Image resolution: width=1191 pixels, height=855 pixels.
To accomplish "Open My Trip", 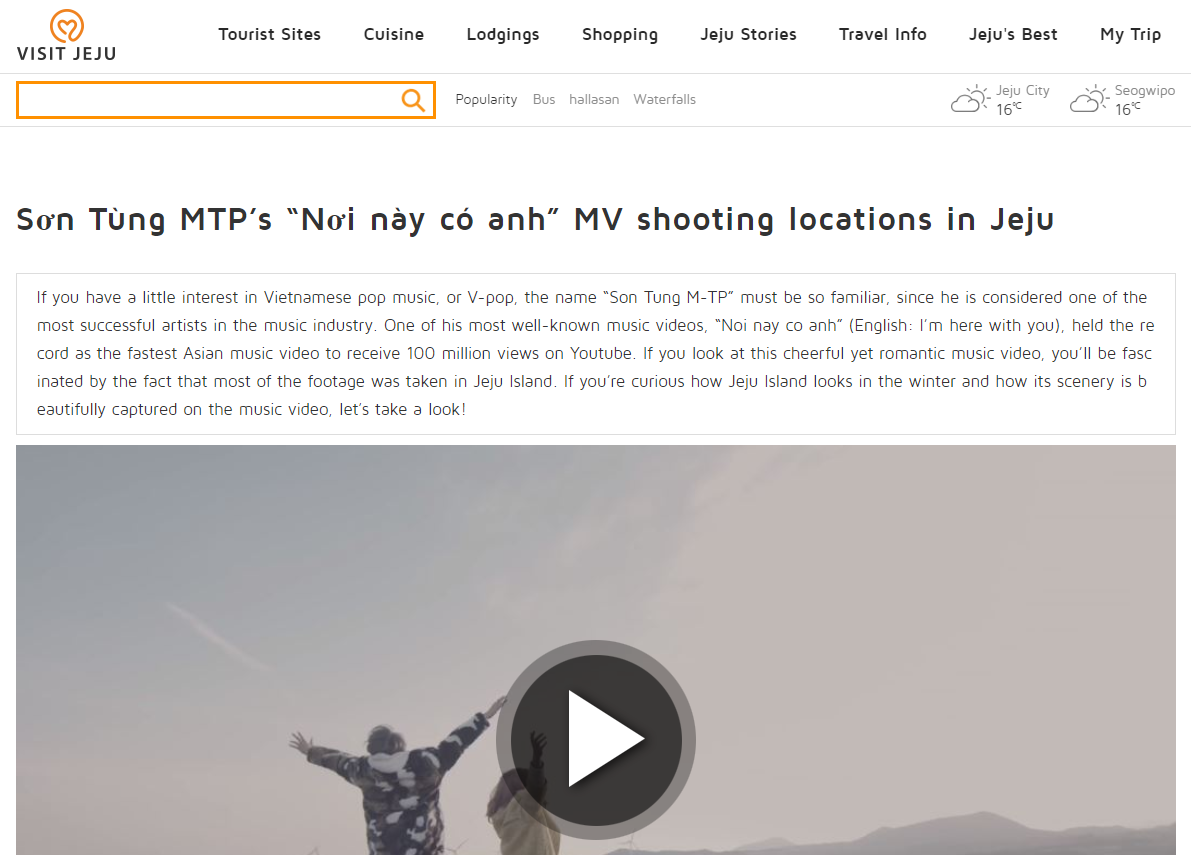I will tap(1130, 34).
